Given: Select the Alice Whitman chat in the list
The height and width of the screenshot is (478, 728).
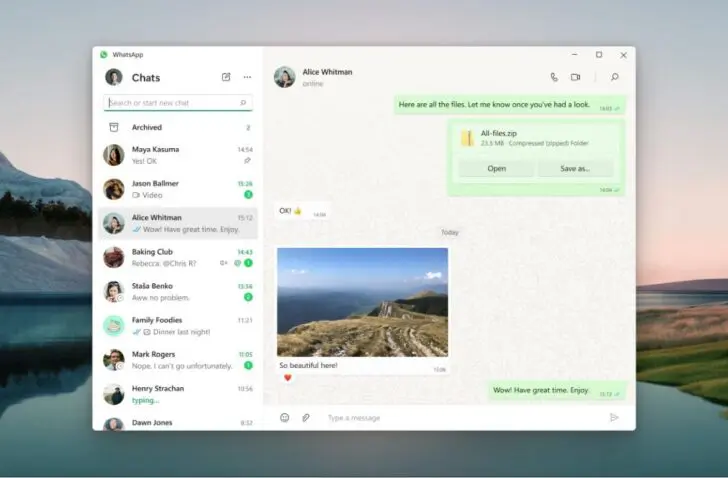Looking at the screenshot, I should coord(178,223).
